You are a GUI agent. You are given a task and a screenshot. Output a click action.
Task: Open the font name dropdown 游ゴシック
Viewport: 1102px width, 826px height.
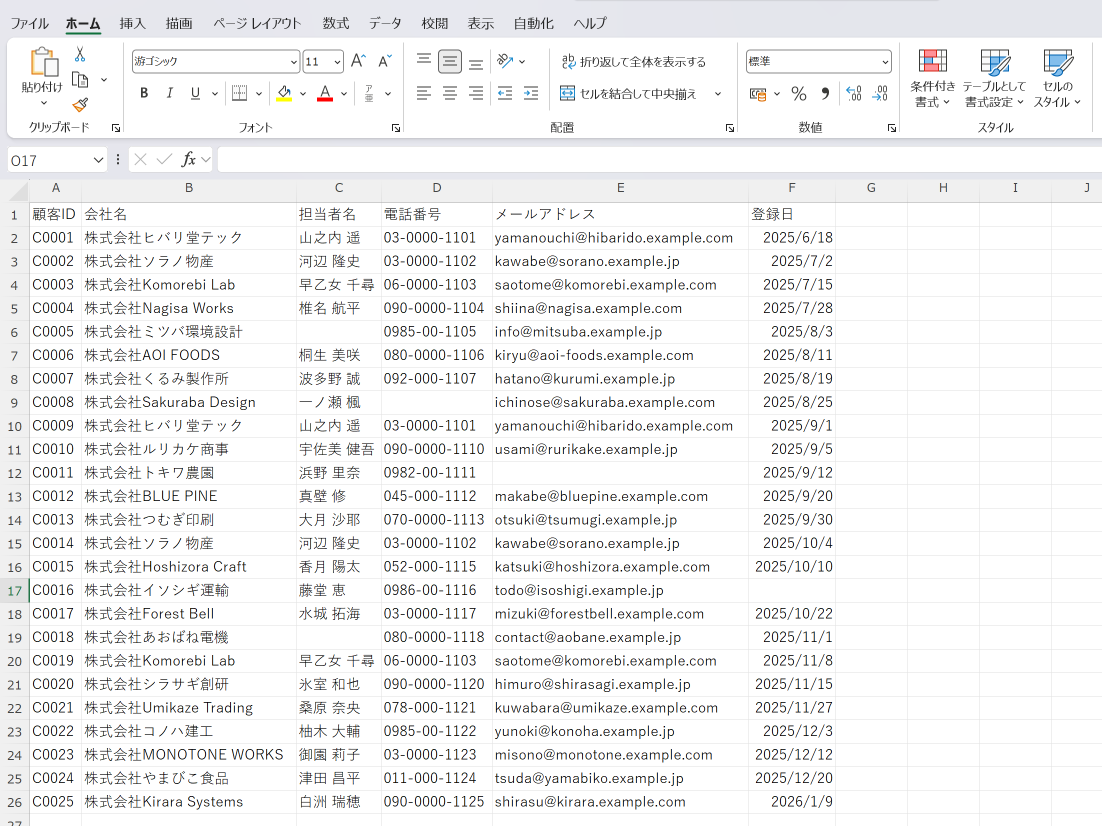point(294,62)
